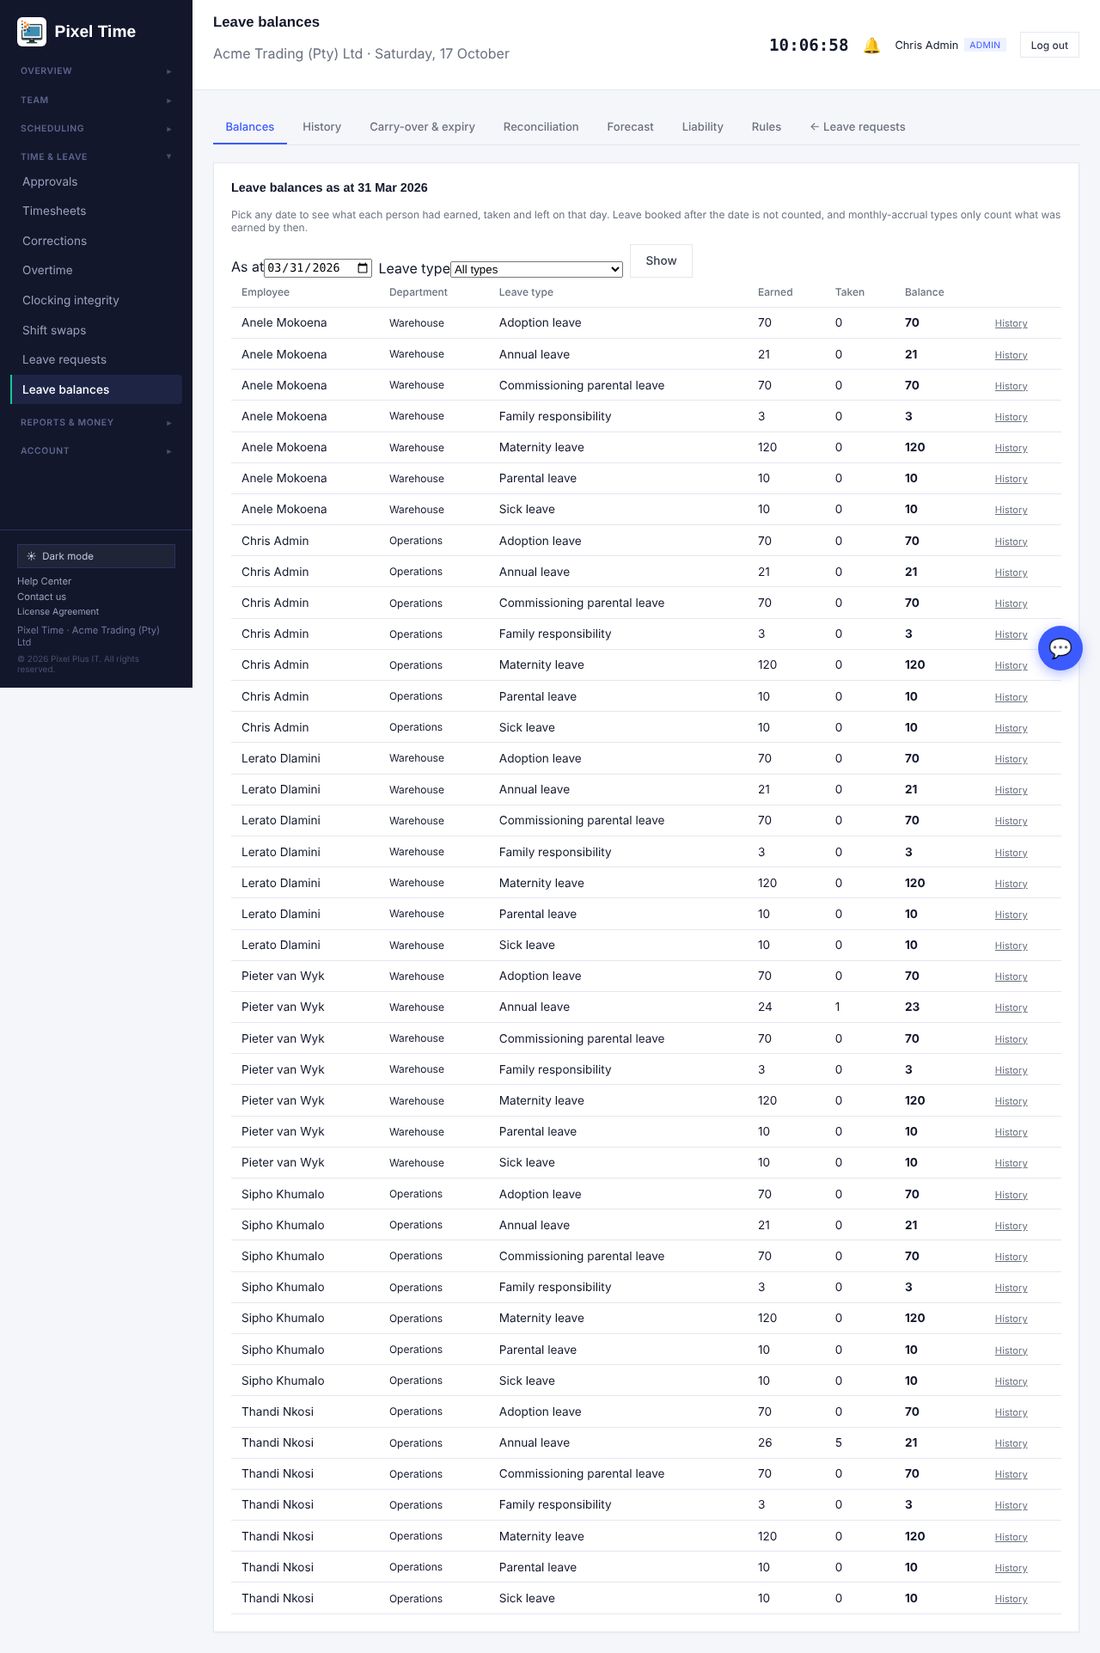Open Approvals in the sidebar
Screen dimensions: 1100x1653
click(x=96, y=182)
